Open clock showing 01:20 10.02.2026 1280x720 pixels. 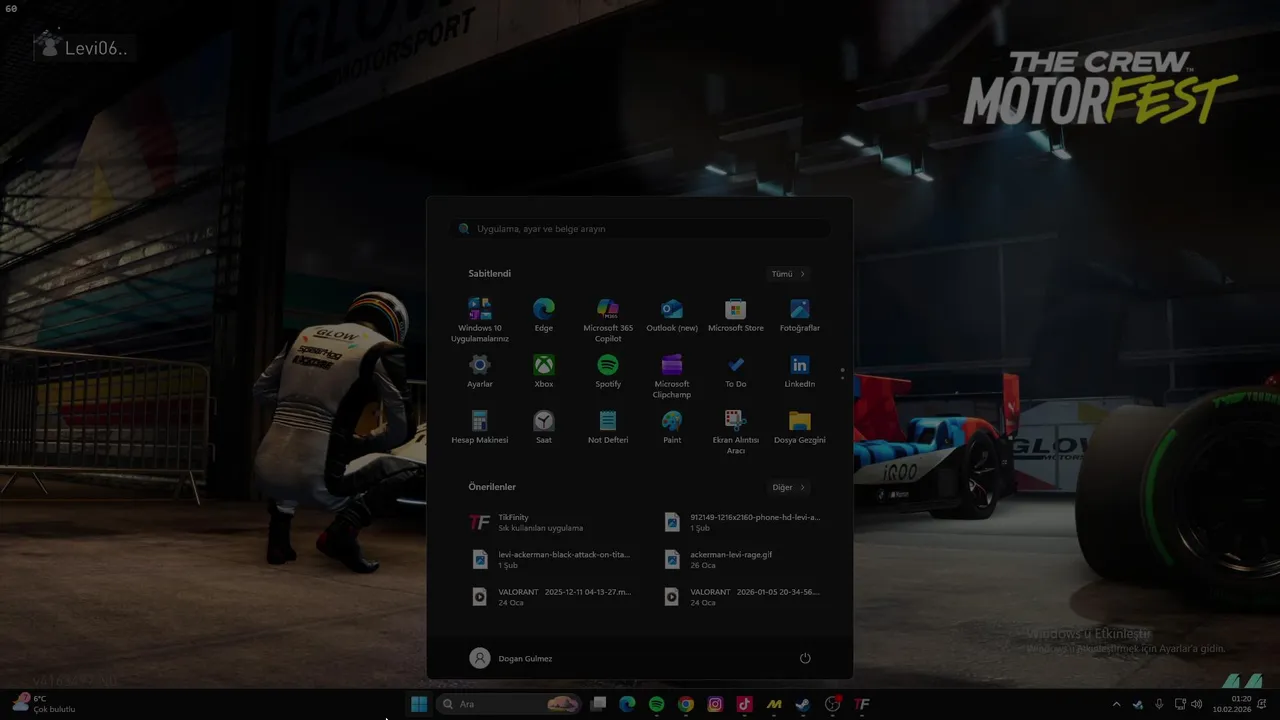click(x=1232, y=704)
